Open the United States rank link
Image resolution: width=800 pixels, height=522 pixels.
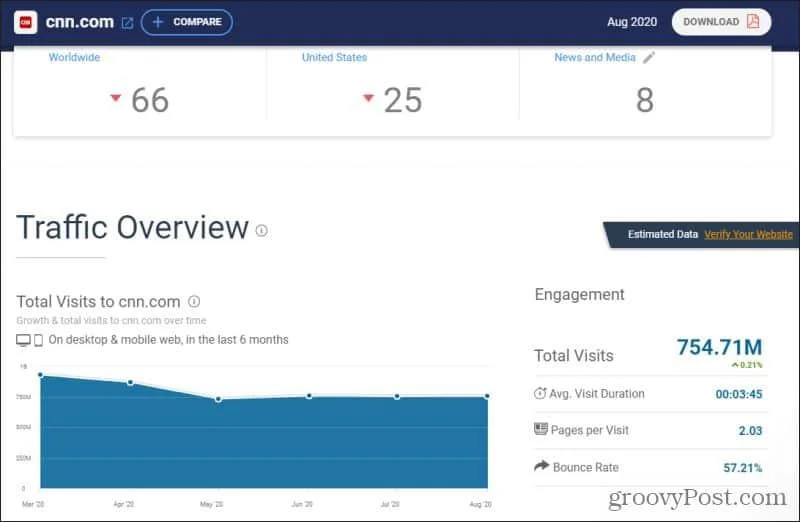(x=334, y=57)
